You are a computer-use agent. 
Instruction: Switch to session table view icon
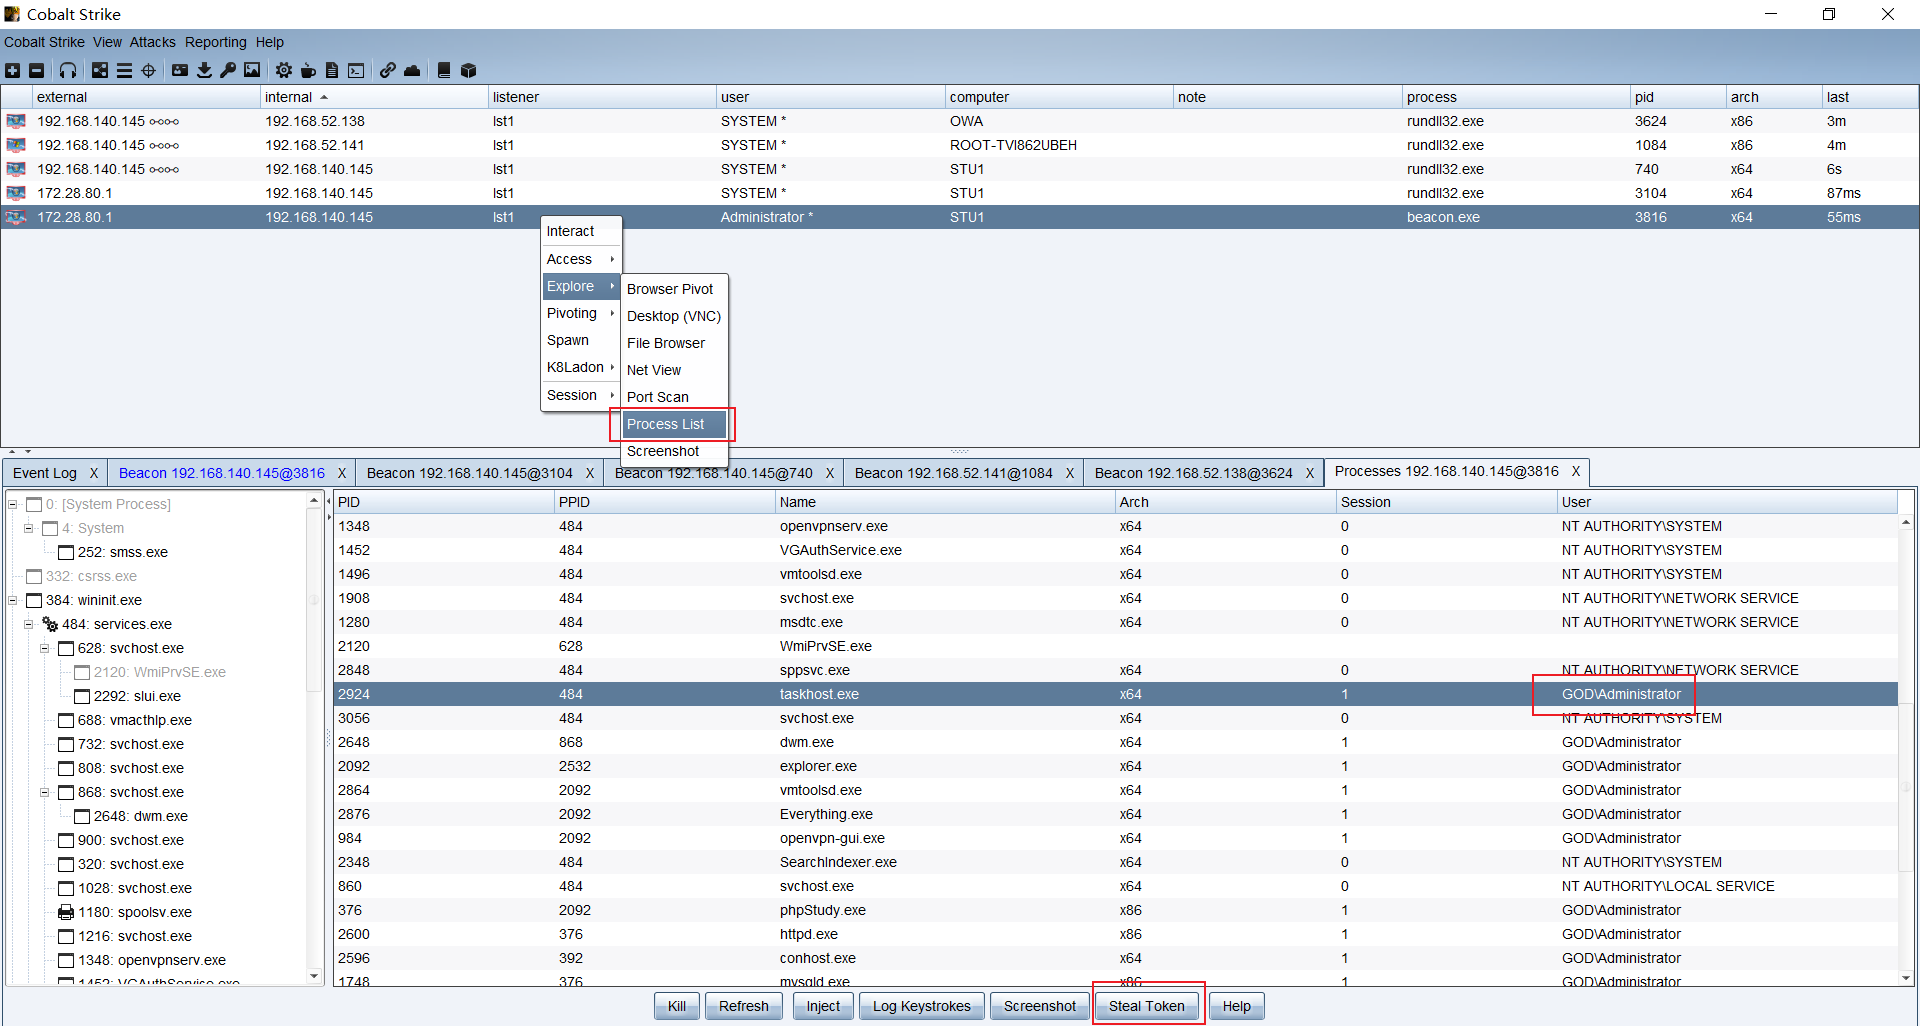124,70
